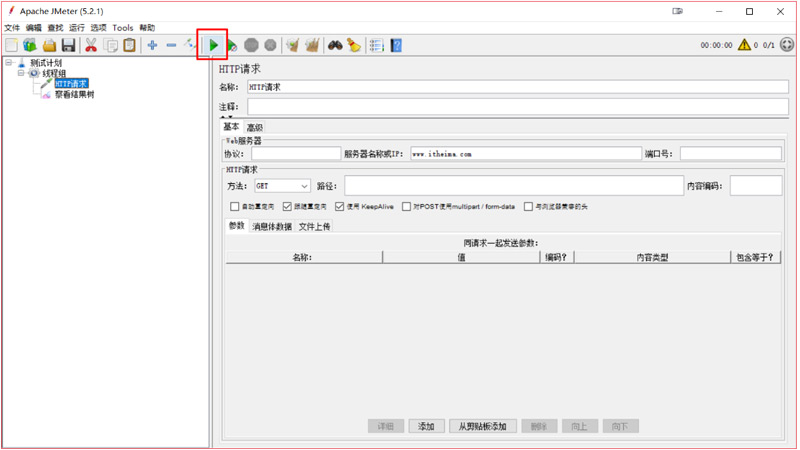Save the test plan with floppy icon
Image resolution: width=800 pixels, height=450 pixels.
click(x=68, y=45)
